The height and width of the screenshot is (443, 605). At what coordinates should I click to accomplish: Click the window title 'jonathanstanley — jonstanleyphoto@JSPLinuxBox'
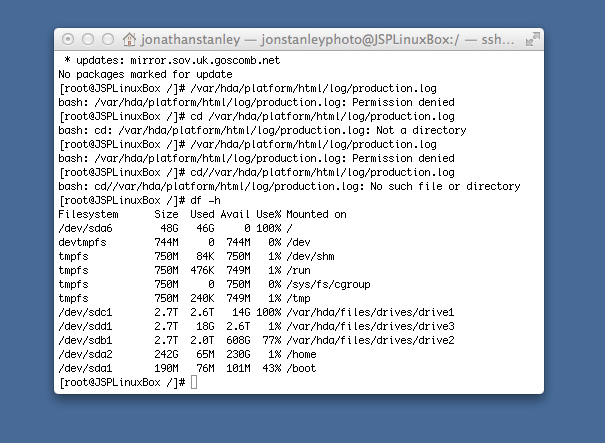point(300,39)
